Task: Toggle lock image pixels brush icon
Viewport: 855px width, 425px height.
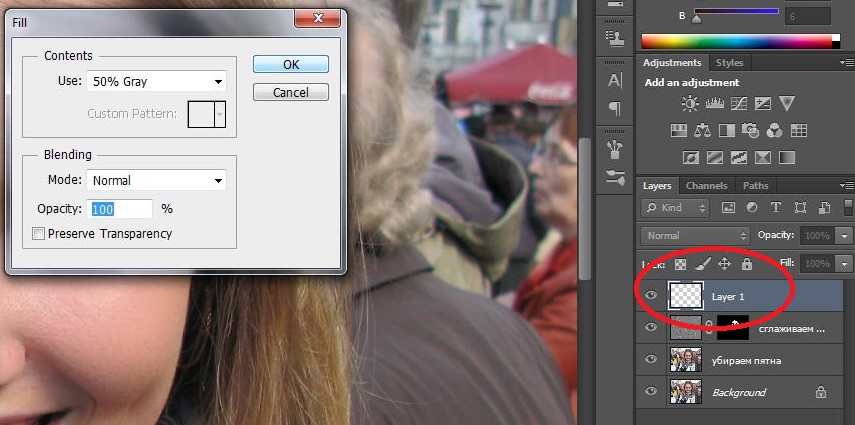Action: click(x=702, y=265)
